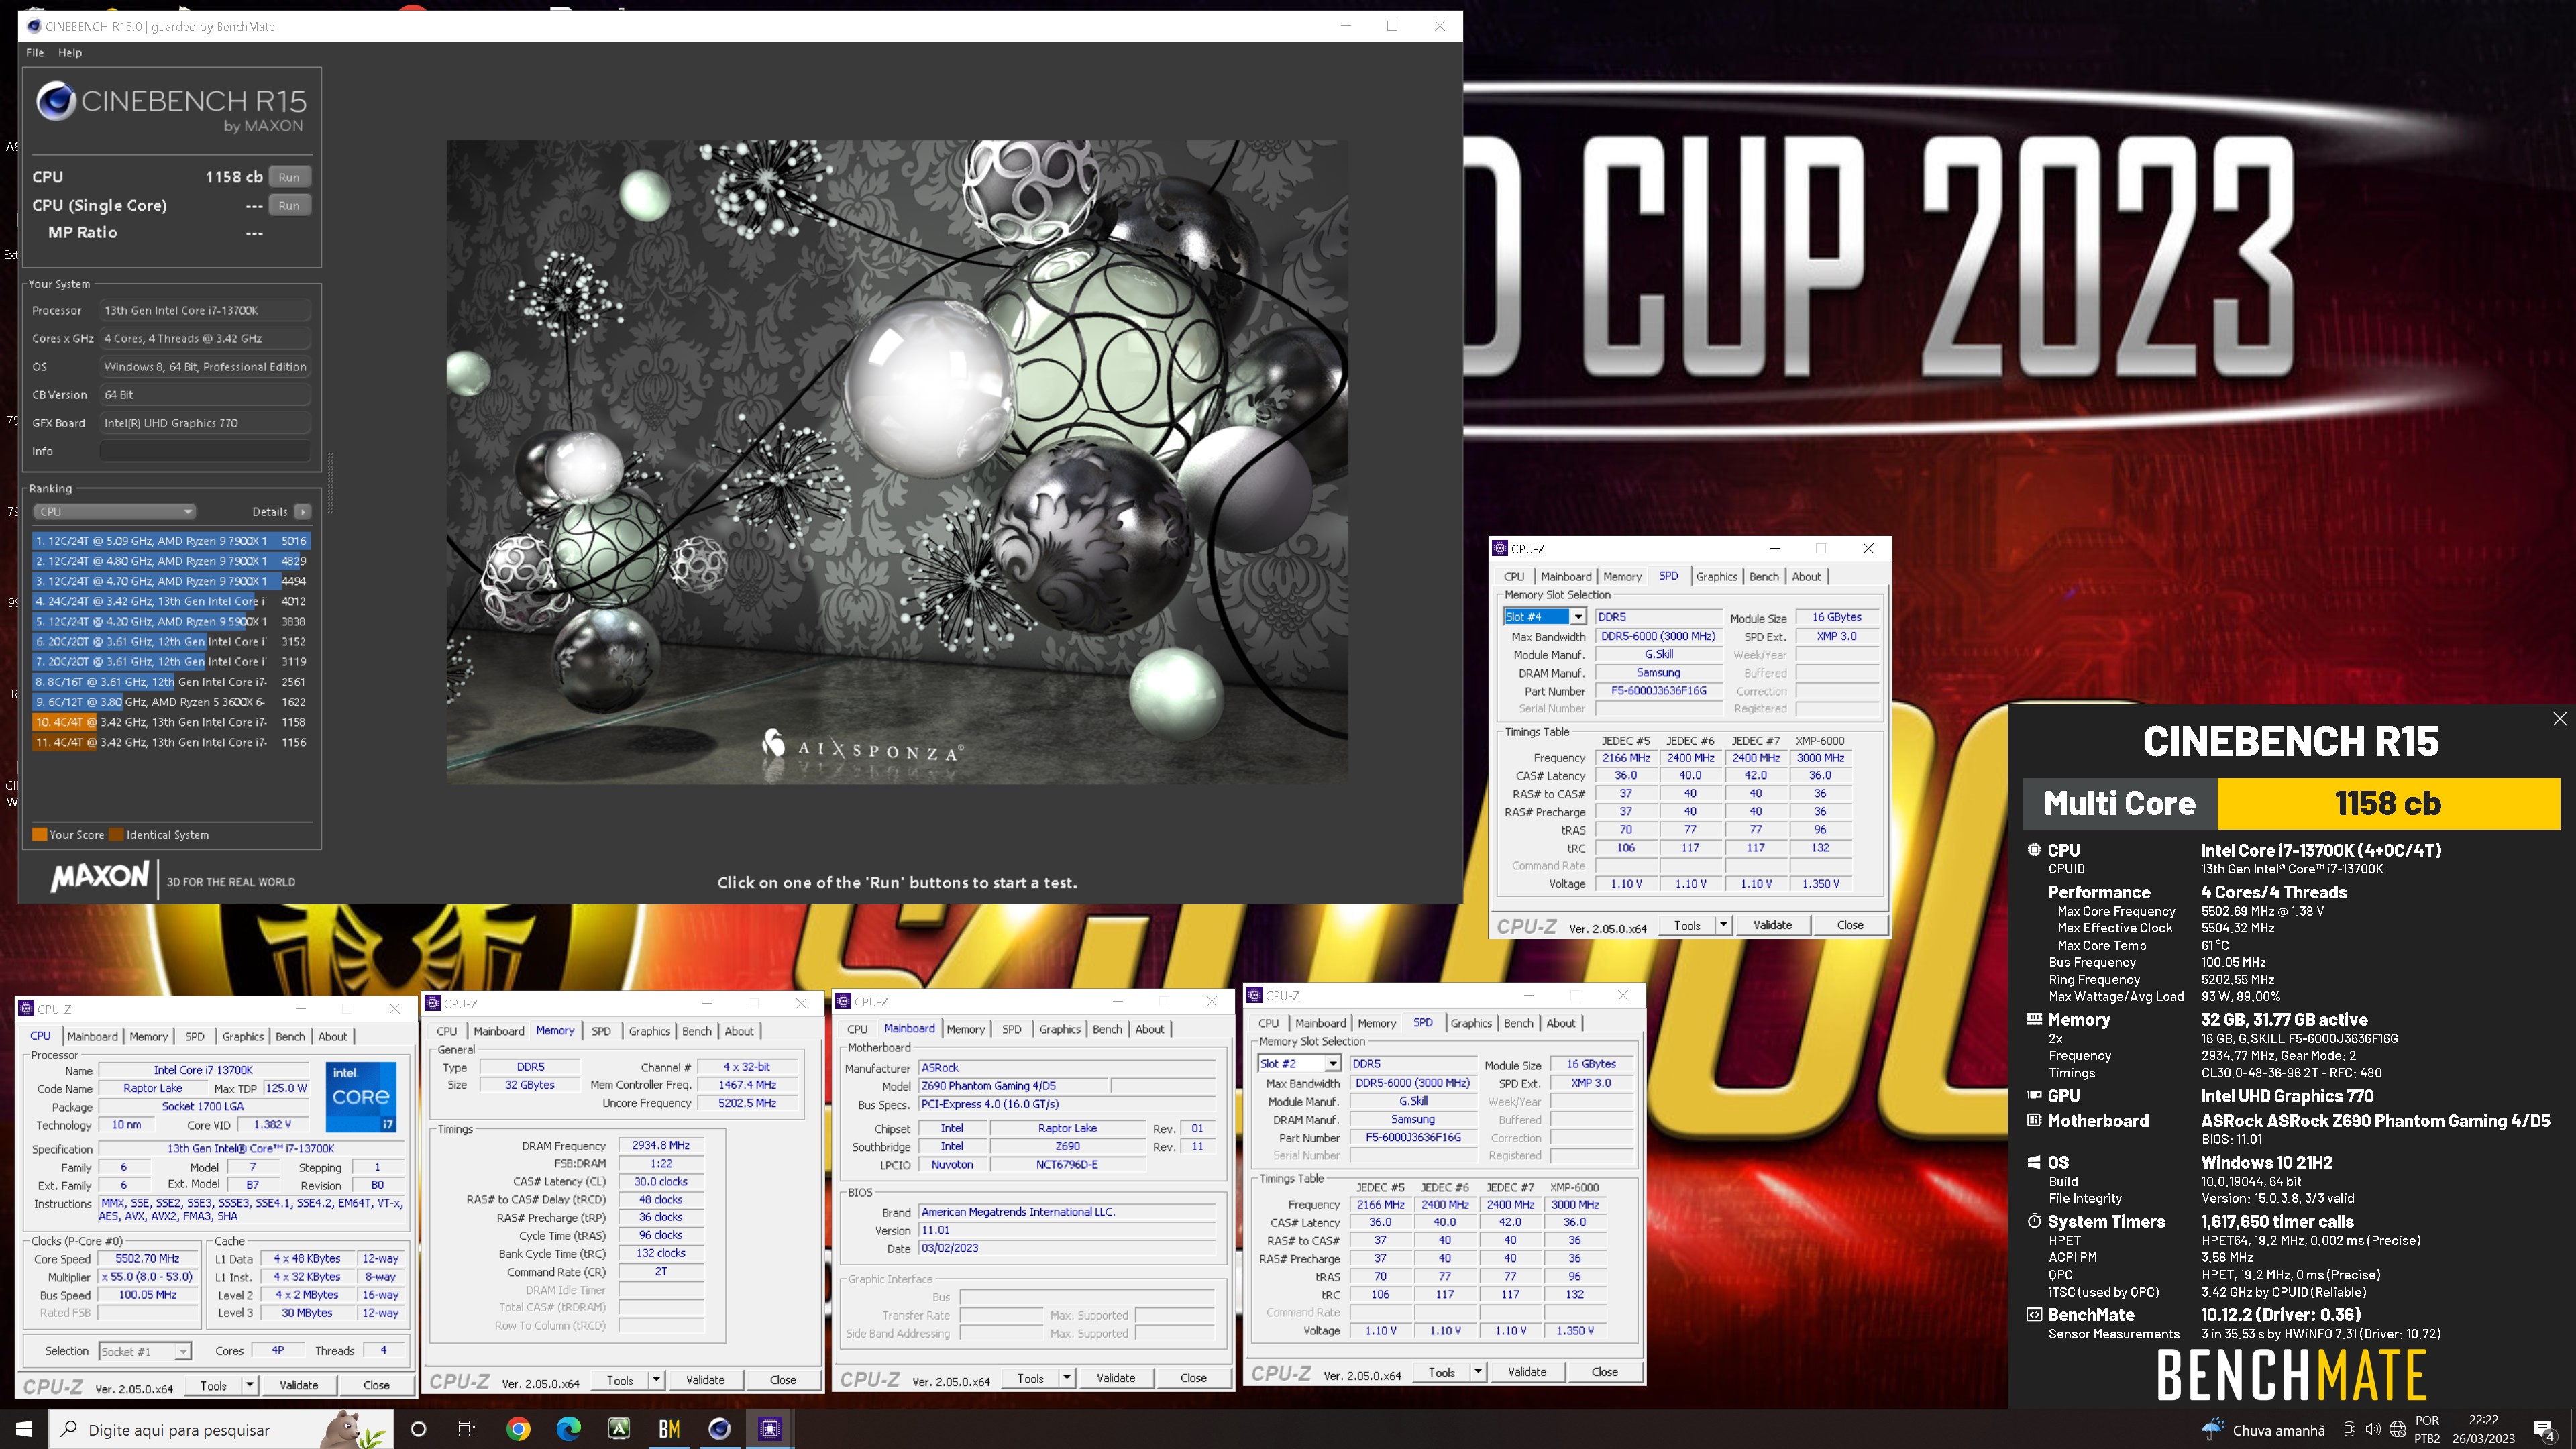The height and width of the screenshot is (1449, 2576).
Task: Click Validate in CPU-Z CPU window
Action: [x=298, y=1385]
